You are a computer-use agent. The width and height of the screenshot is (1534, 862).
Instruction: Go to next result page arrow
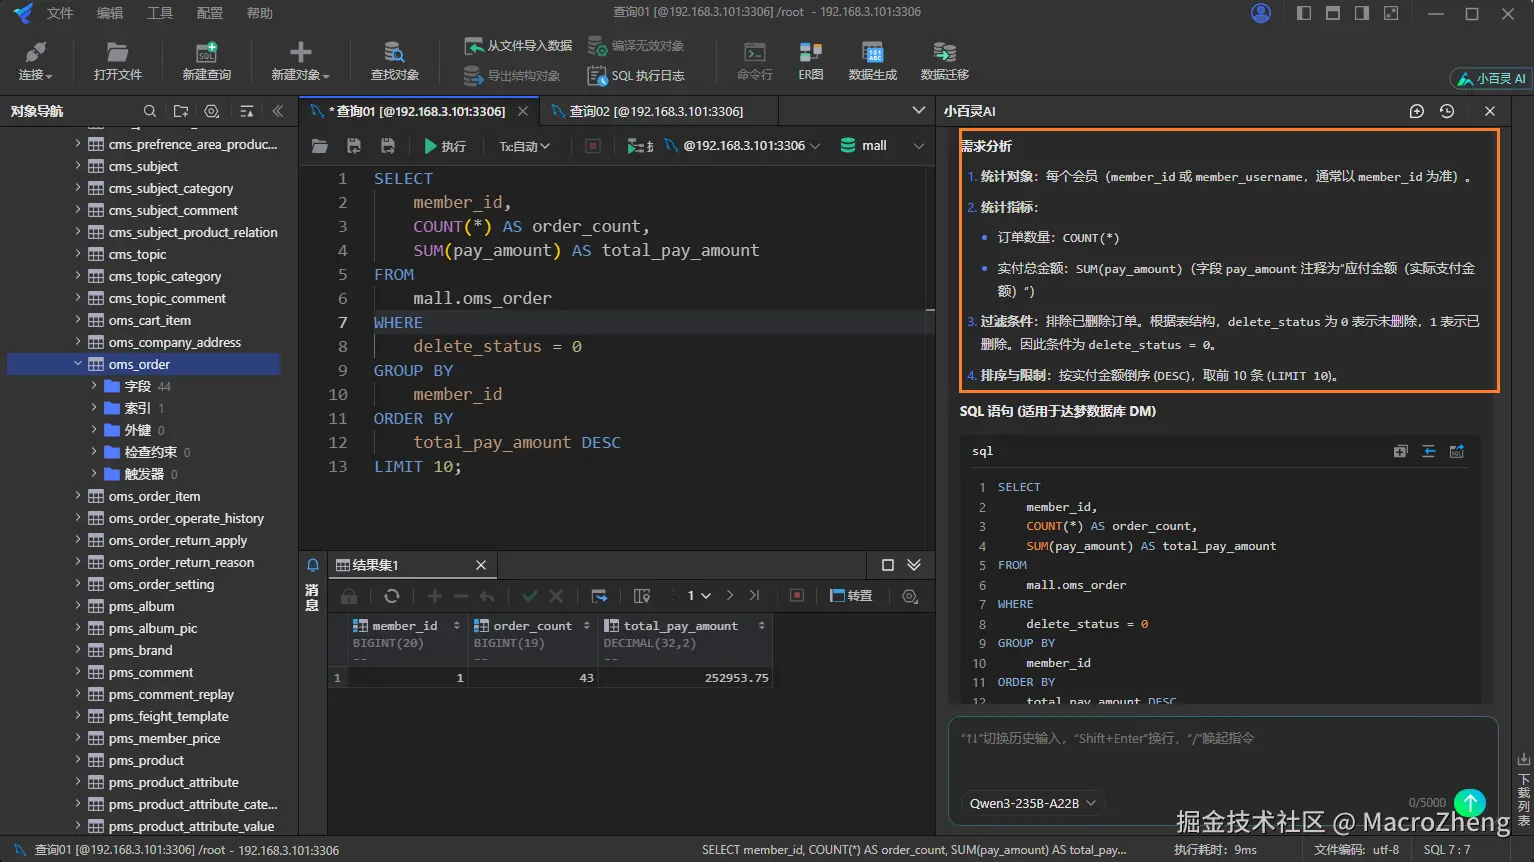tap(730, 596)
